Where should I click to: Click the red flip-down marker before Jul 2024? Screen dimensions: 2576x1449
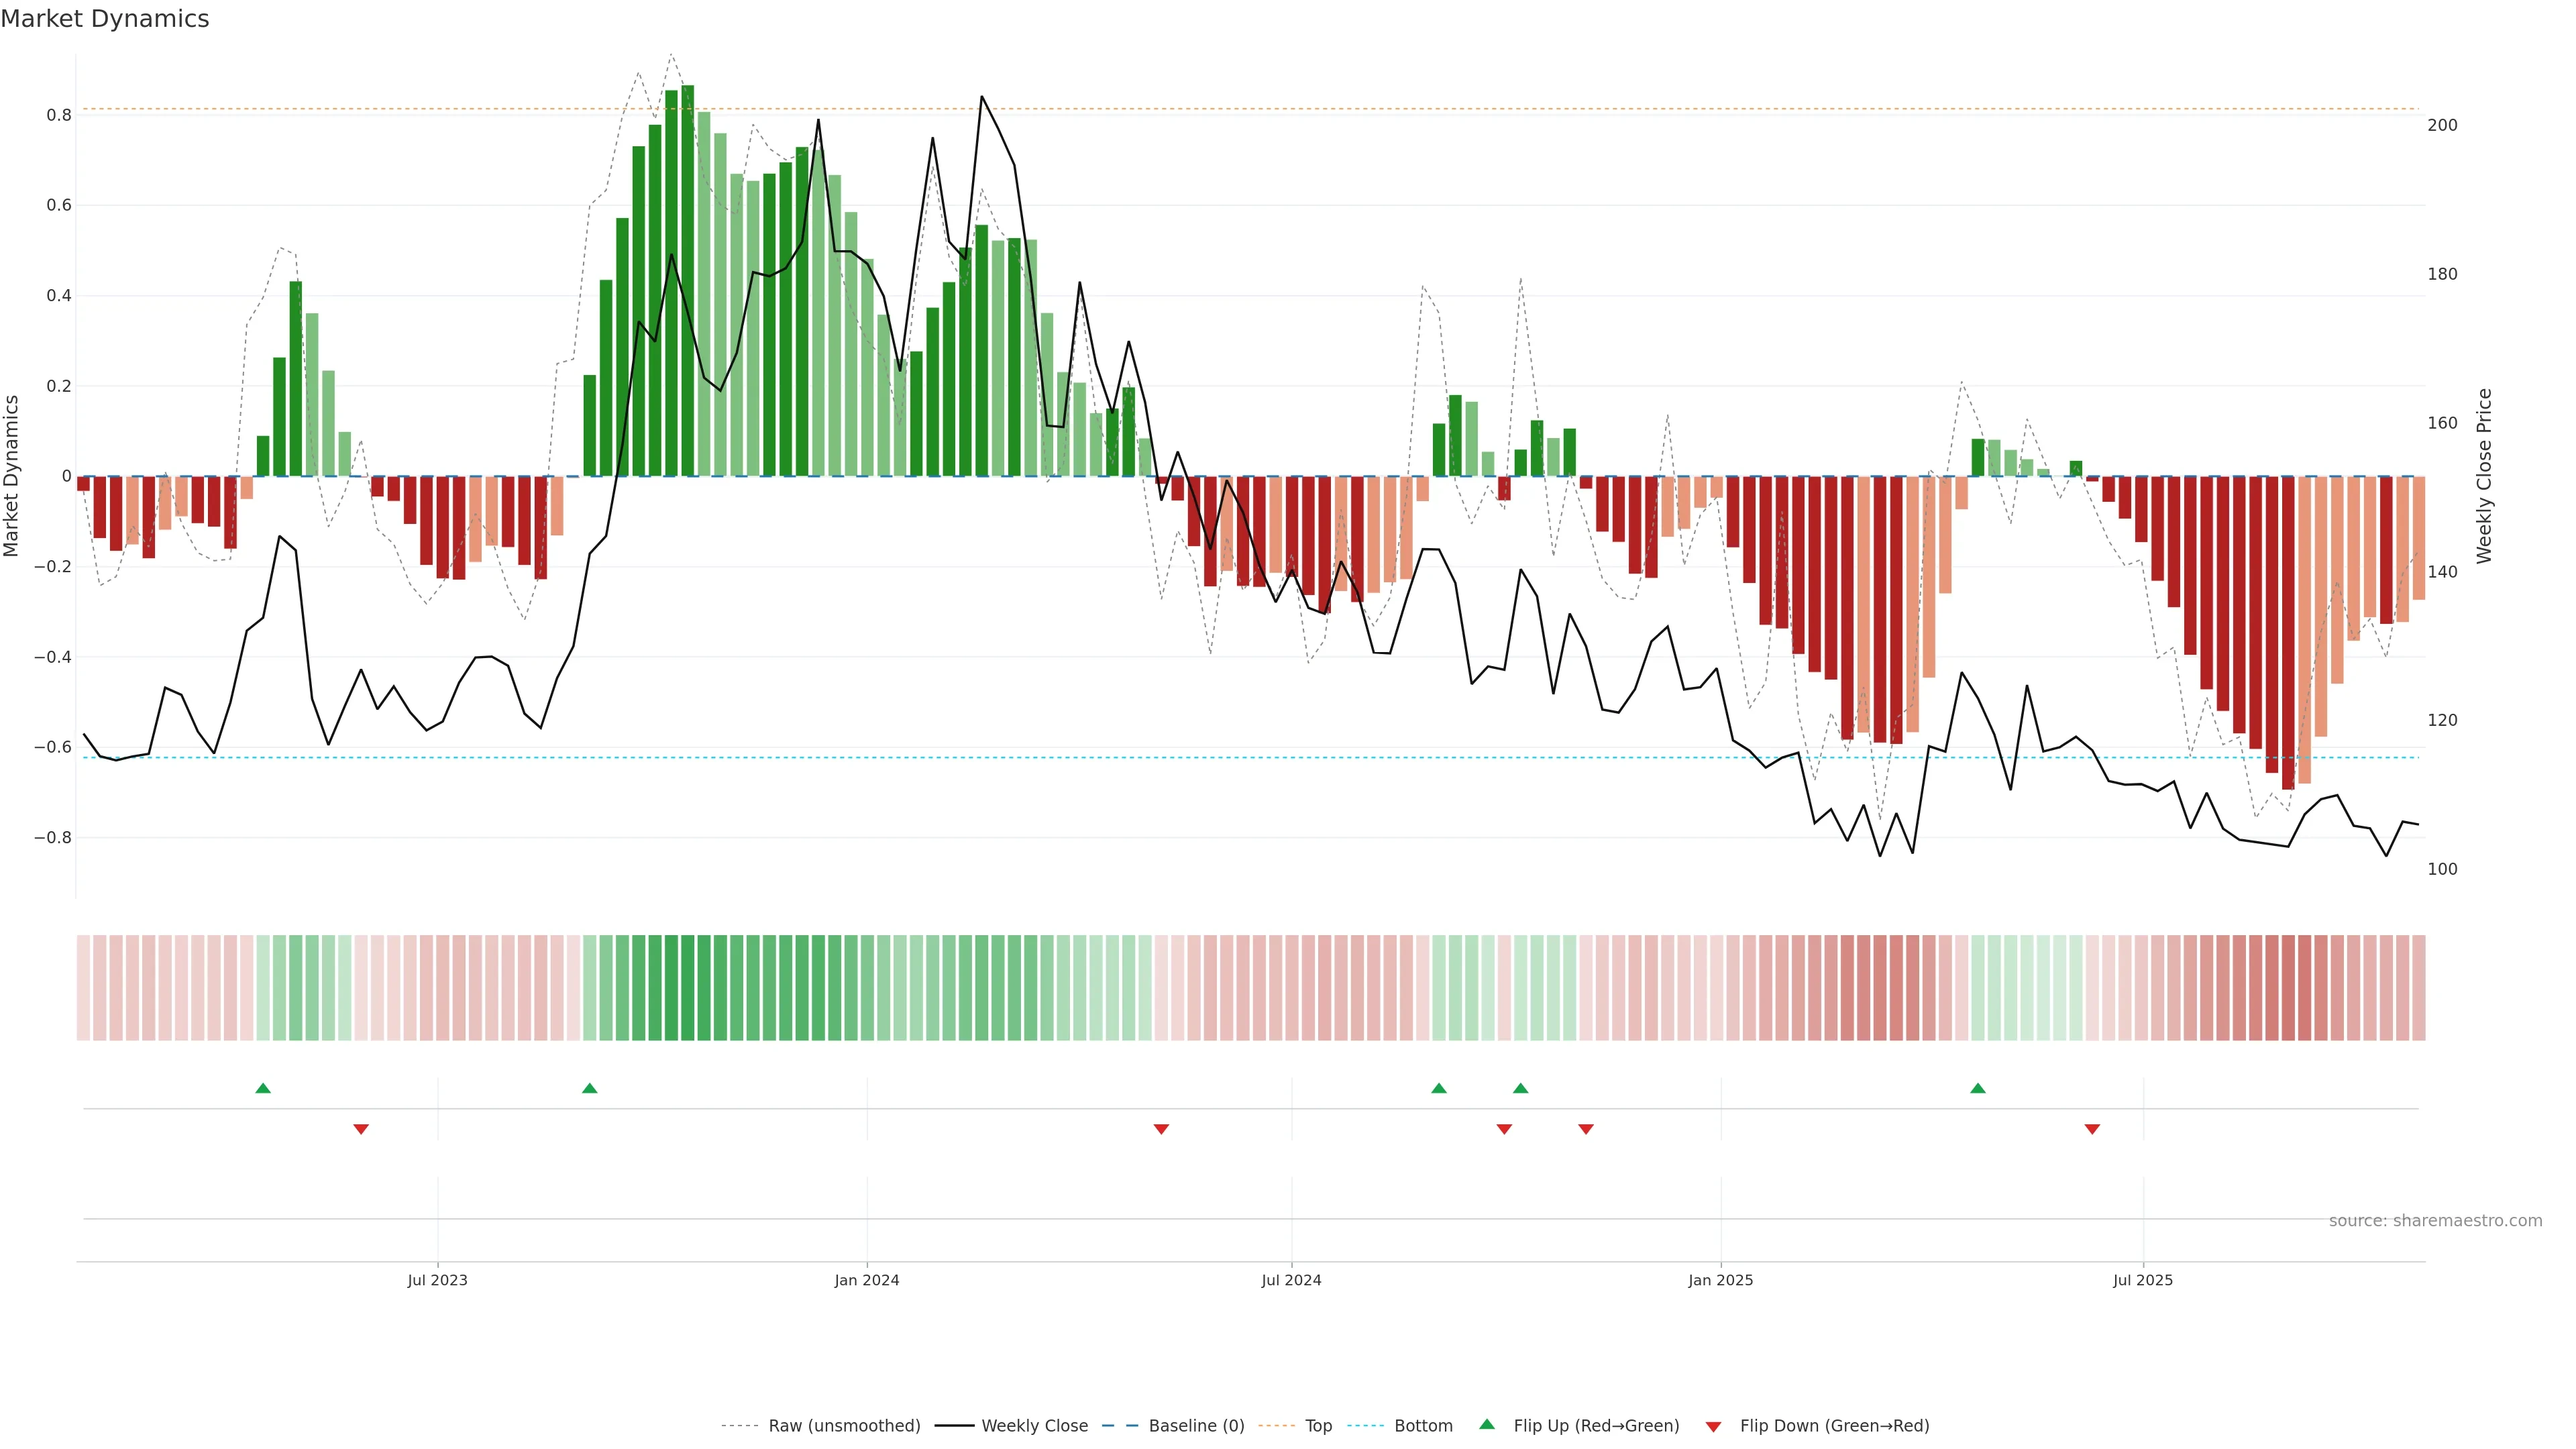pyautogui.click(x=1161, y=1129)
